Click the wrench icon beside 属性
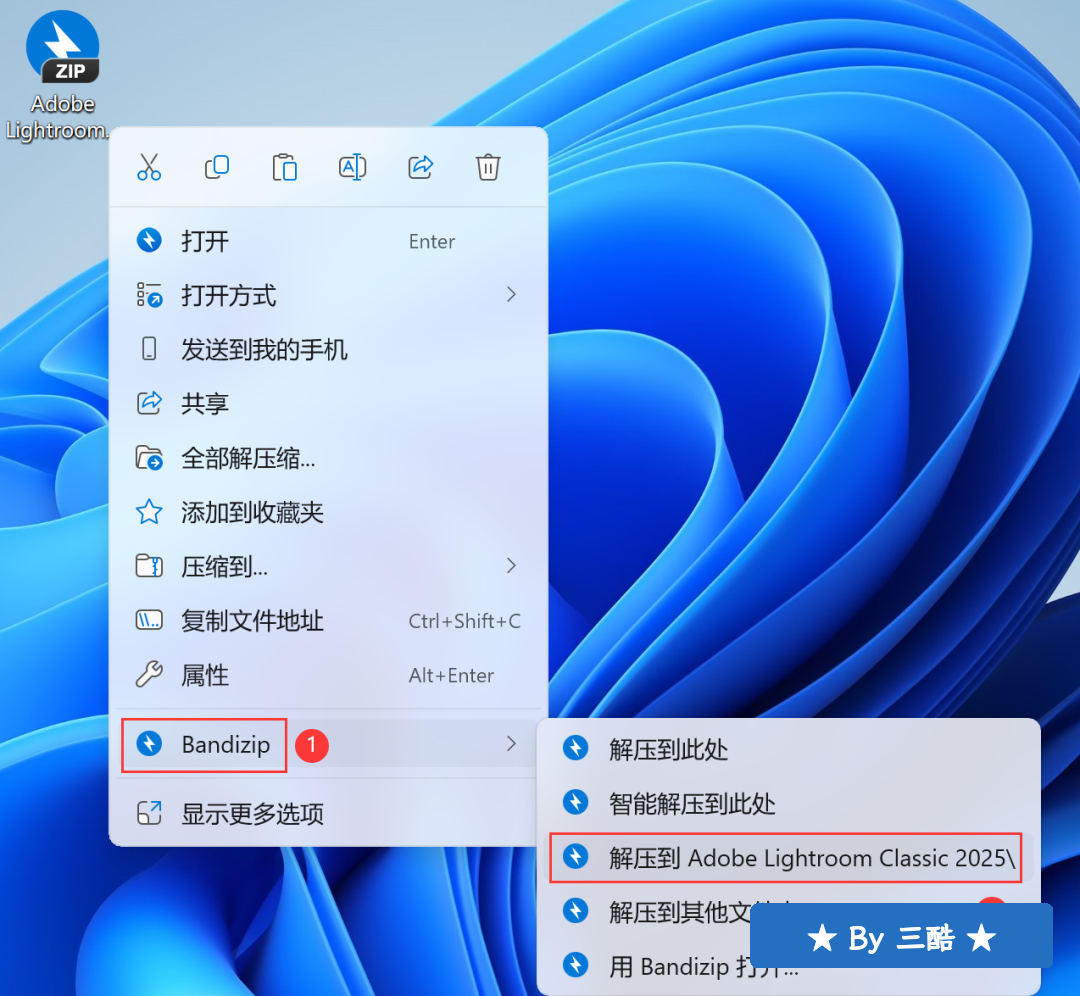This screenshot has height=996, width=1080. click(x=149, y=675)
